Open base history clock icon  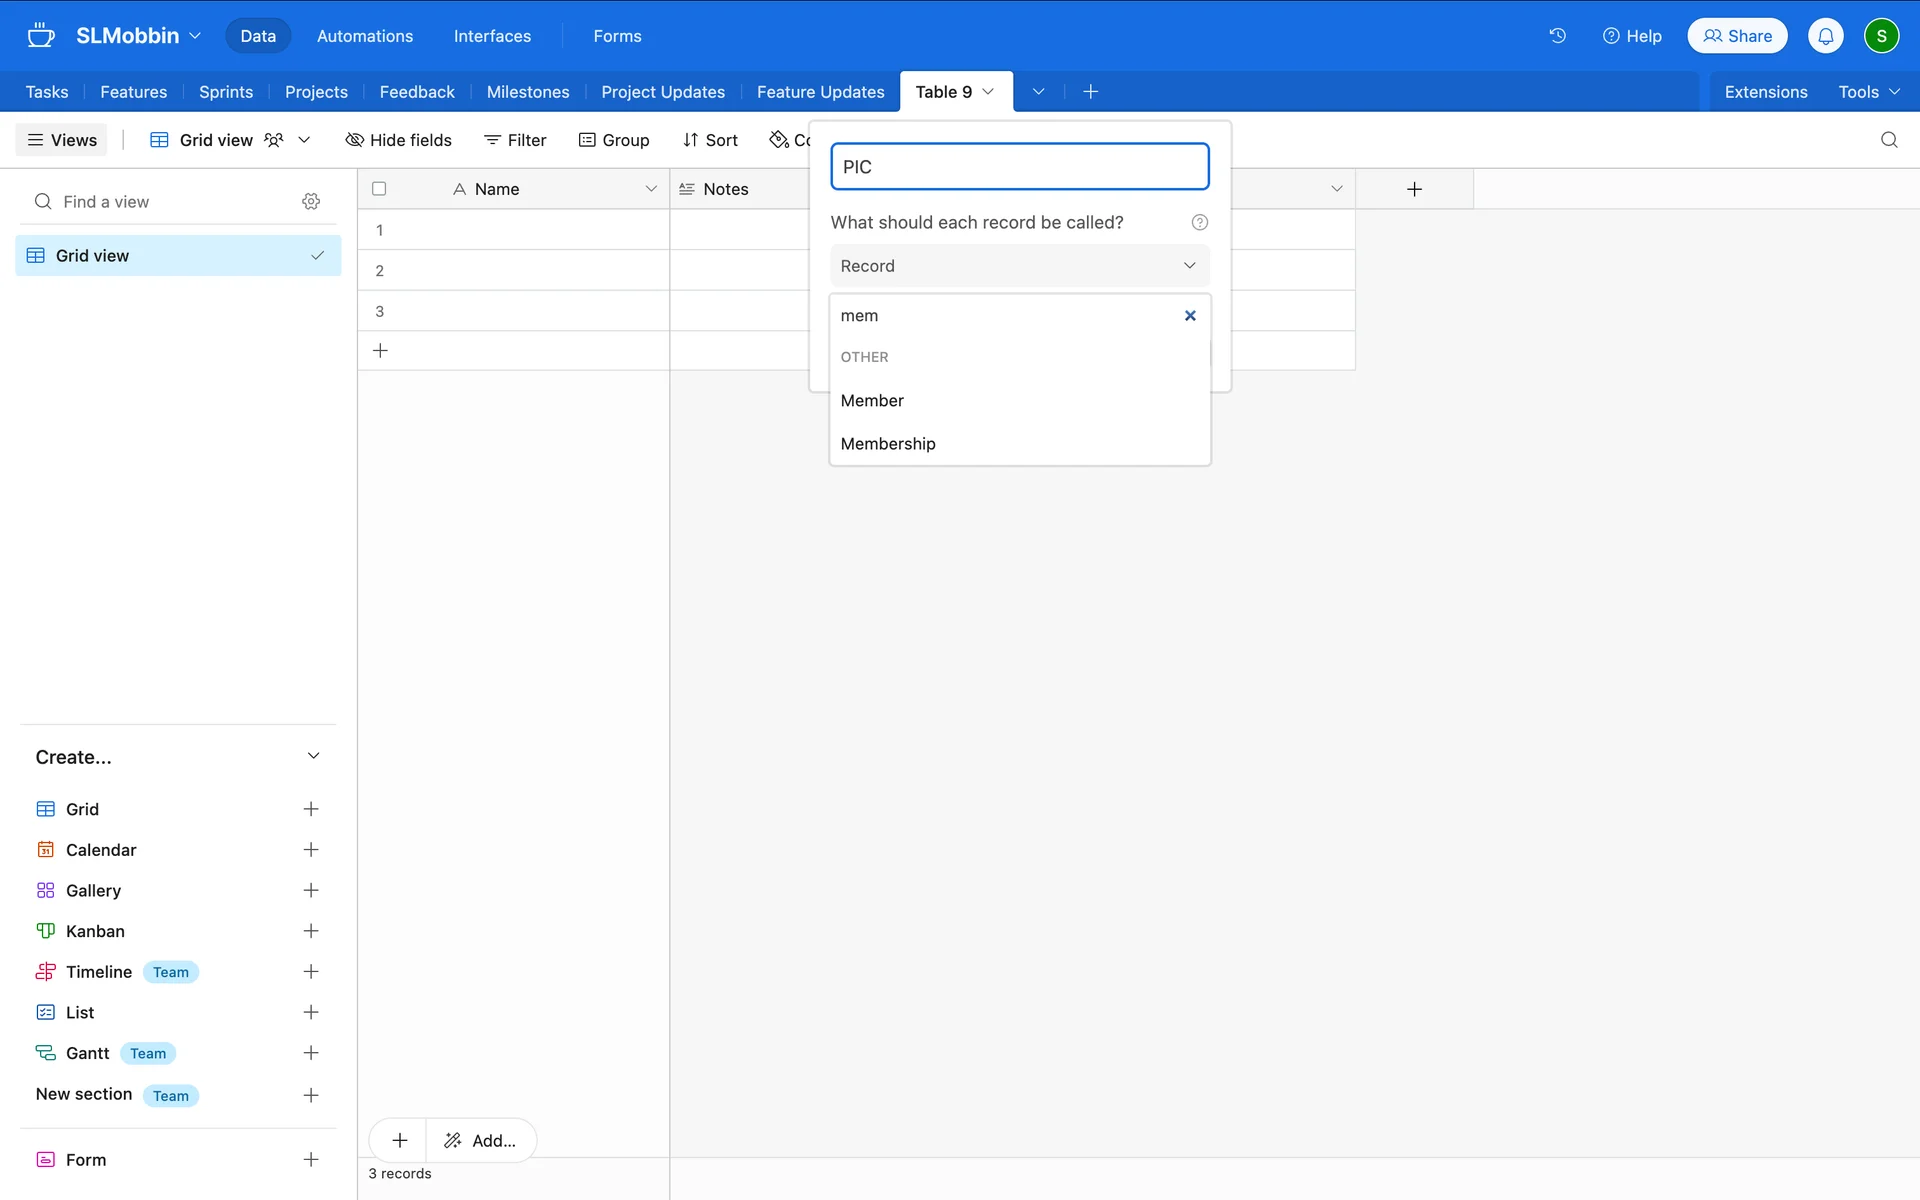(x=1557, y=36)
